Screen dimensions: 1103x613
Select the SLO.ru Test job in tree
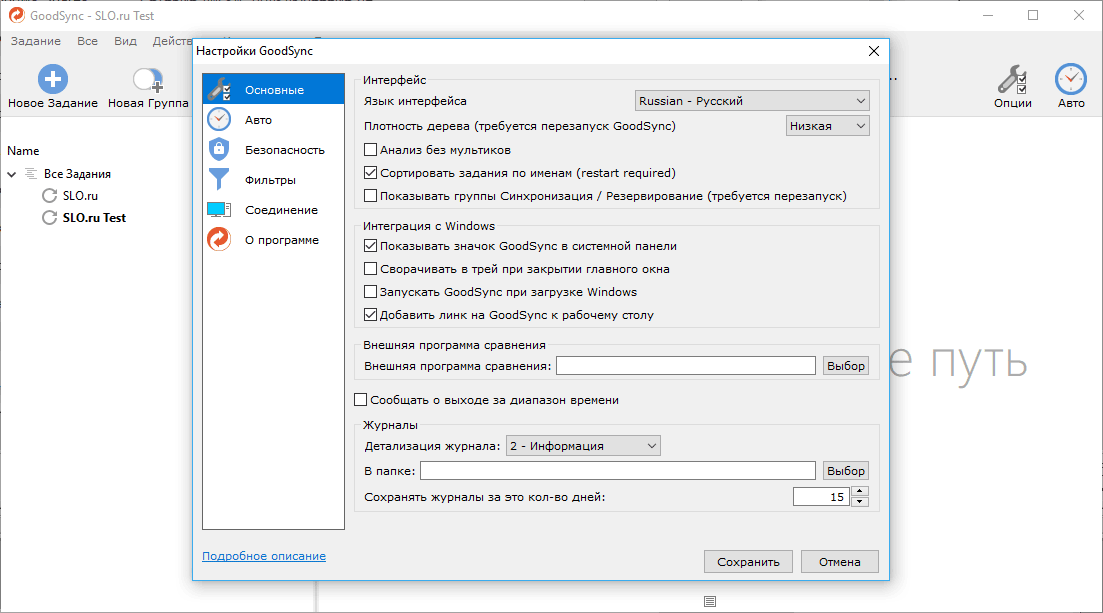[x=94, y=217]
